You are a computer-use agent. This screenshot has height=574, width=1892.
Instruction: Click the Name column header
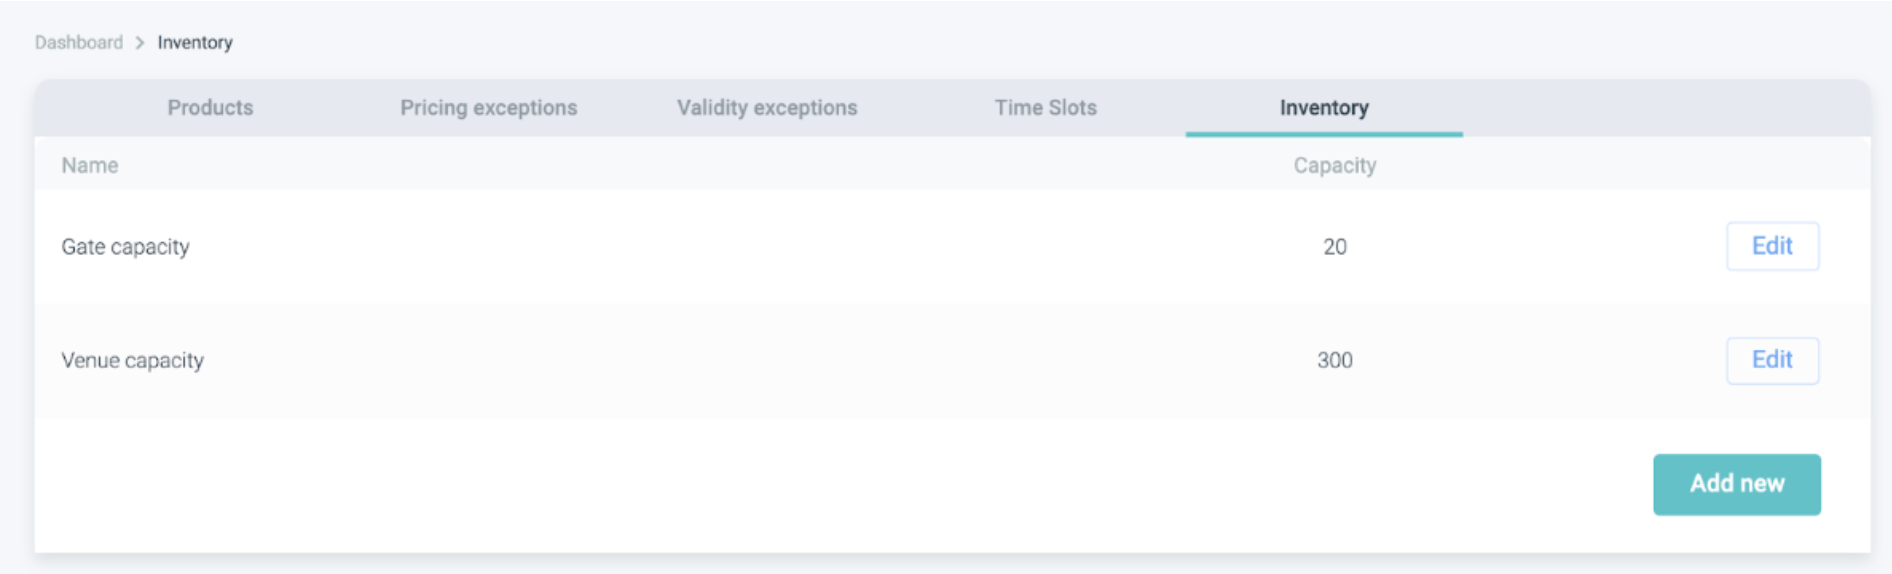[x=90, y=166]
